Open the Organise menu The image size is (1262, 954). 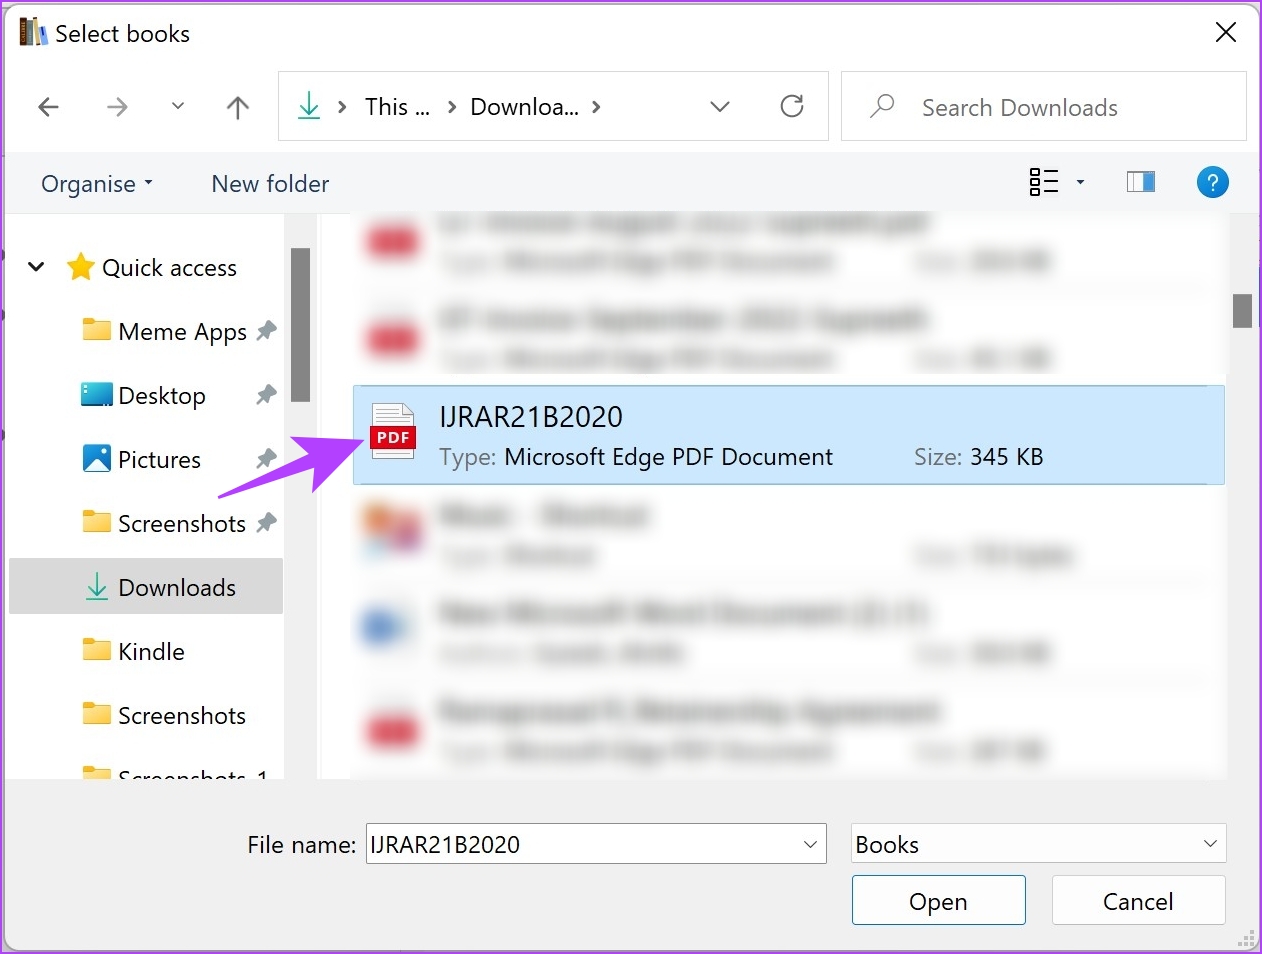click(97, 184)
